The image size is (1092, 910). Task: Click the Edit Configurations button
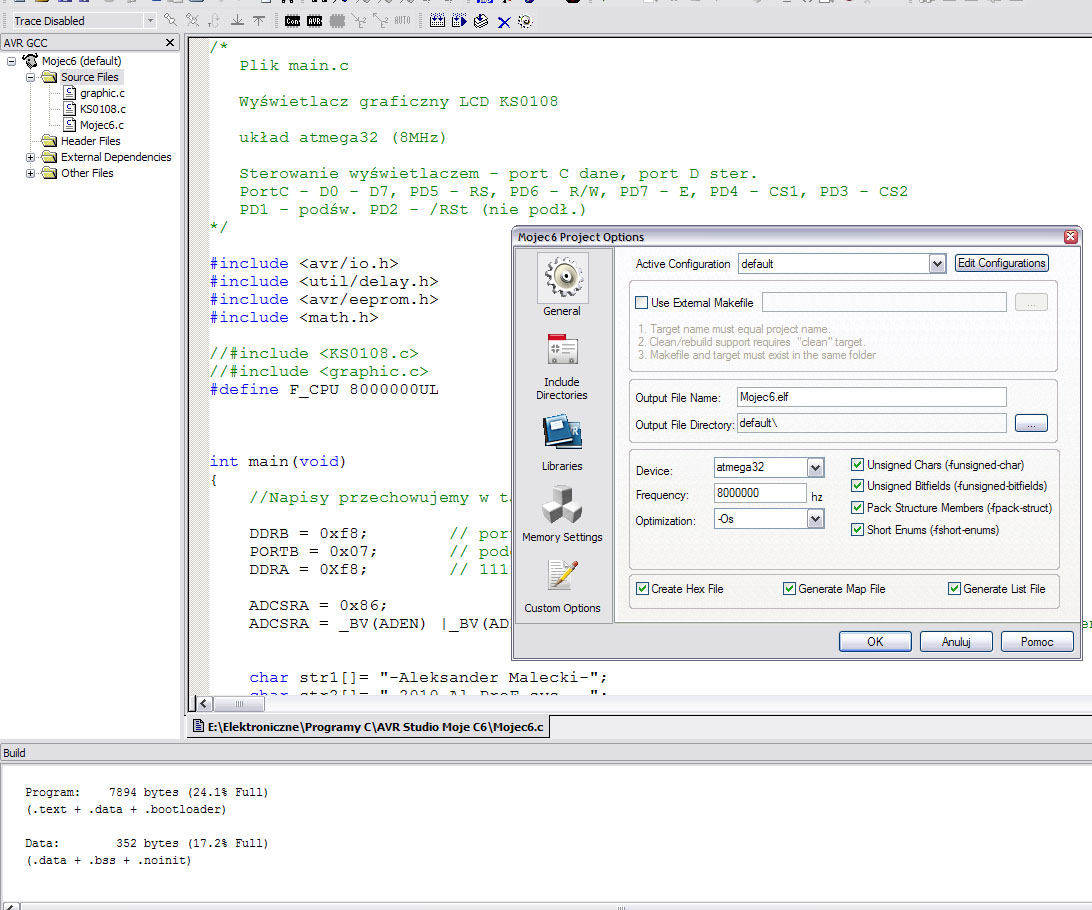click(1001, 263)
